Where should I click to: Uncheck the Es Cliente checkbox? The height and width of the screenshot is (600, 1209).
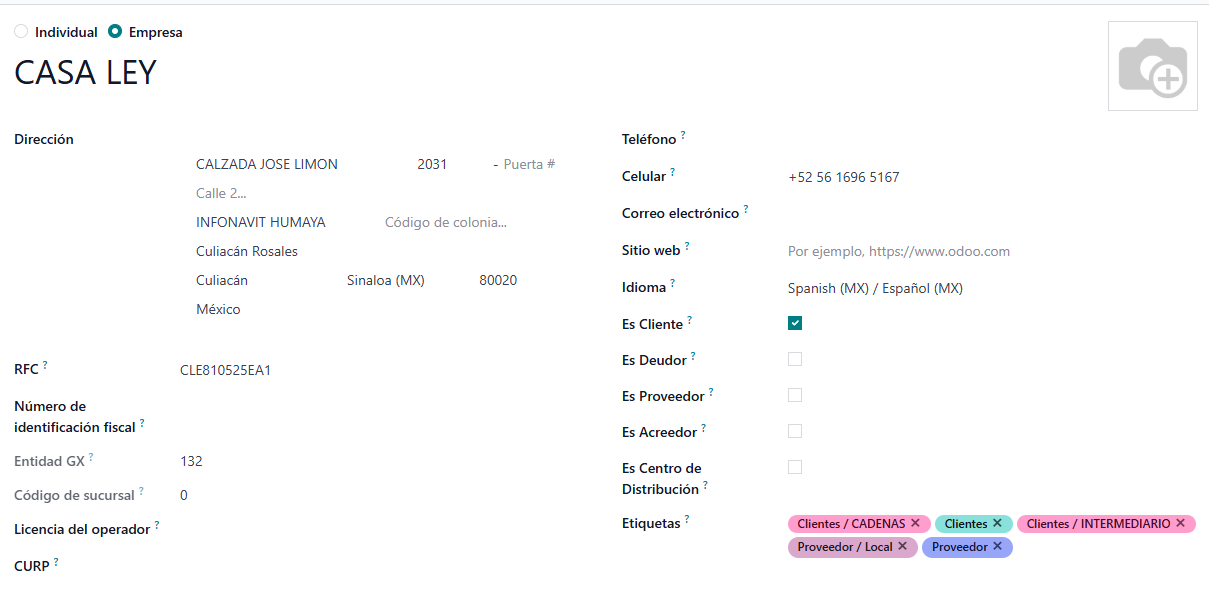(x=795, y=323)
